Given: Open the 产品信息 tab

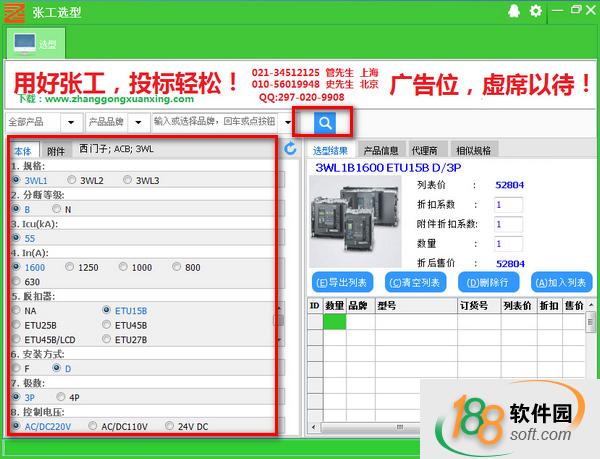Looking at the screenshot, I should [x=381, y=150].
